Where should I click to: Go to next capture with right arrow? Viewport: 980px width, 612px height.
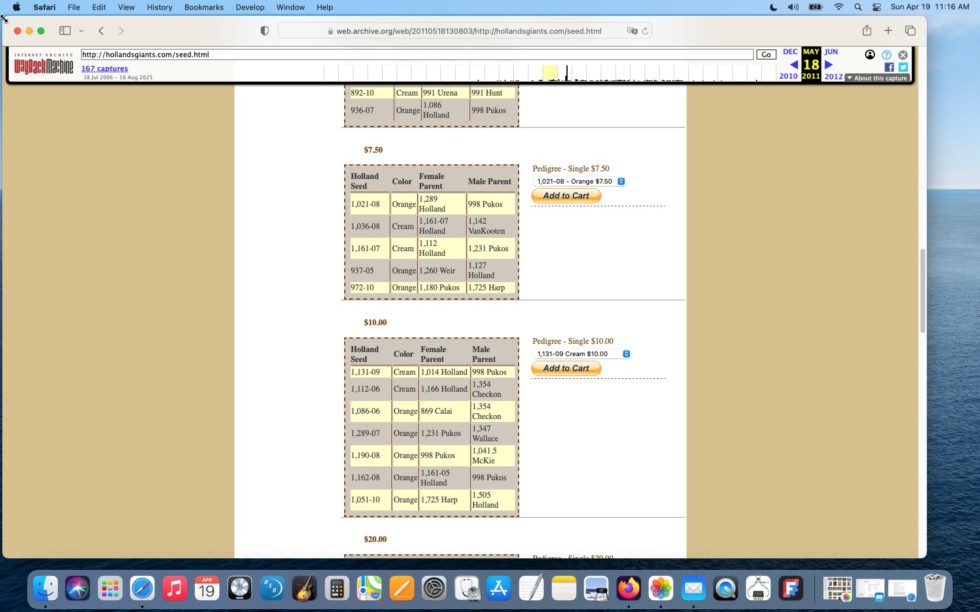coord(828,65)
